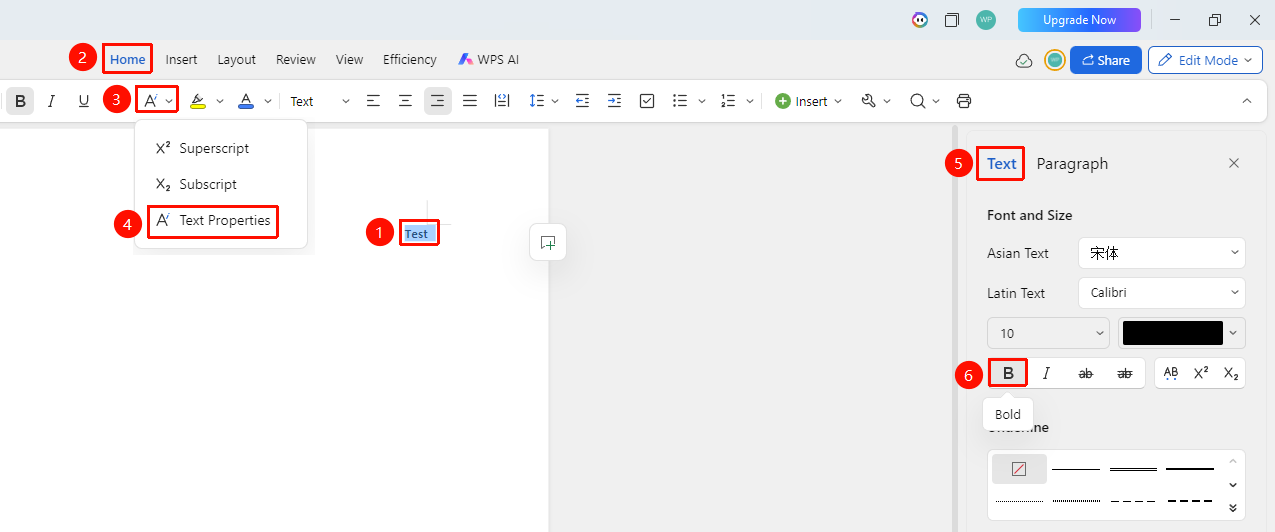The width and height of the screenshot is (1275, 532).
Task: Toggle Bold in the main toolbar
Action: coord(20,101)
